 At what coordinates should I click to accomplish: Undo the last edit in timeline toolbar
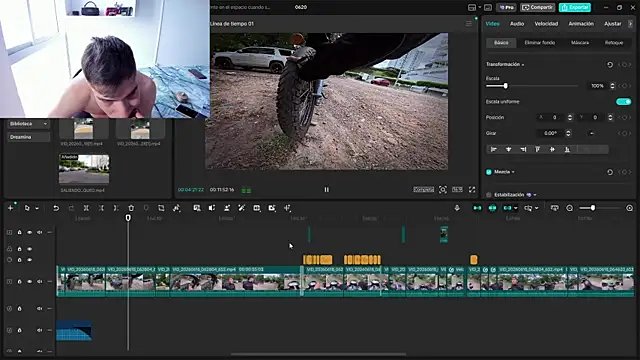click(x=56, y=208)
